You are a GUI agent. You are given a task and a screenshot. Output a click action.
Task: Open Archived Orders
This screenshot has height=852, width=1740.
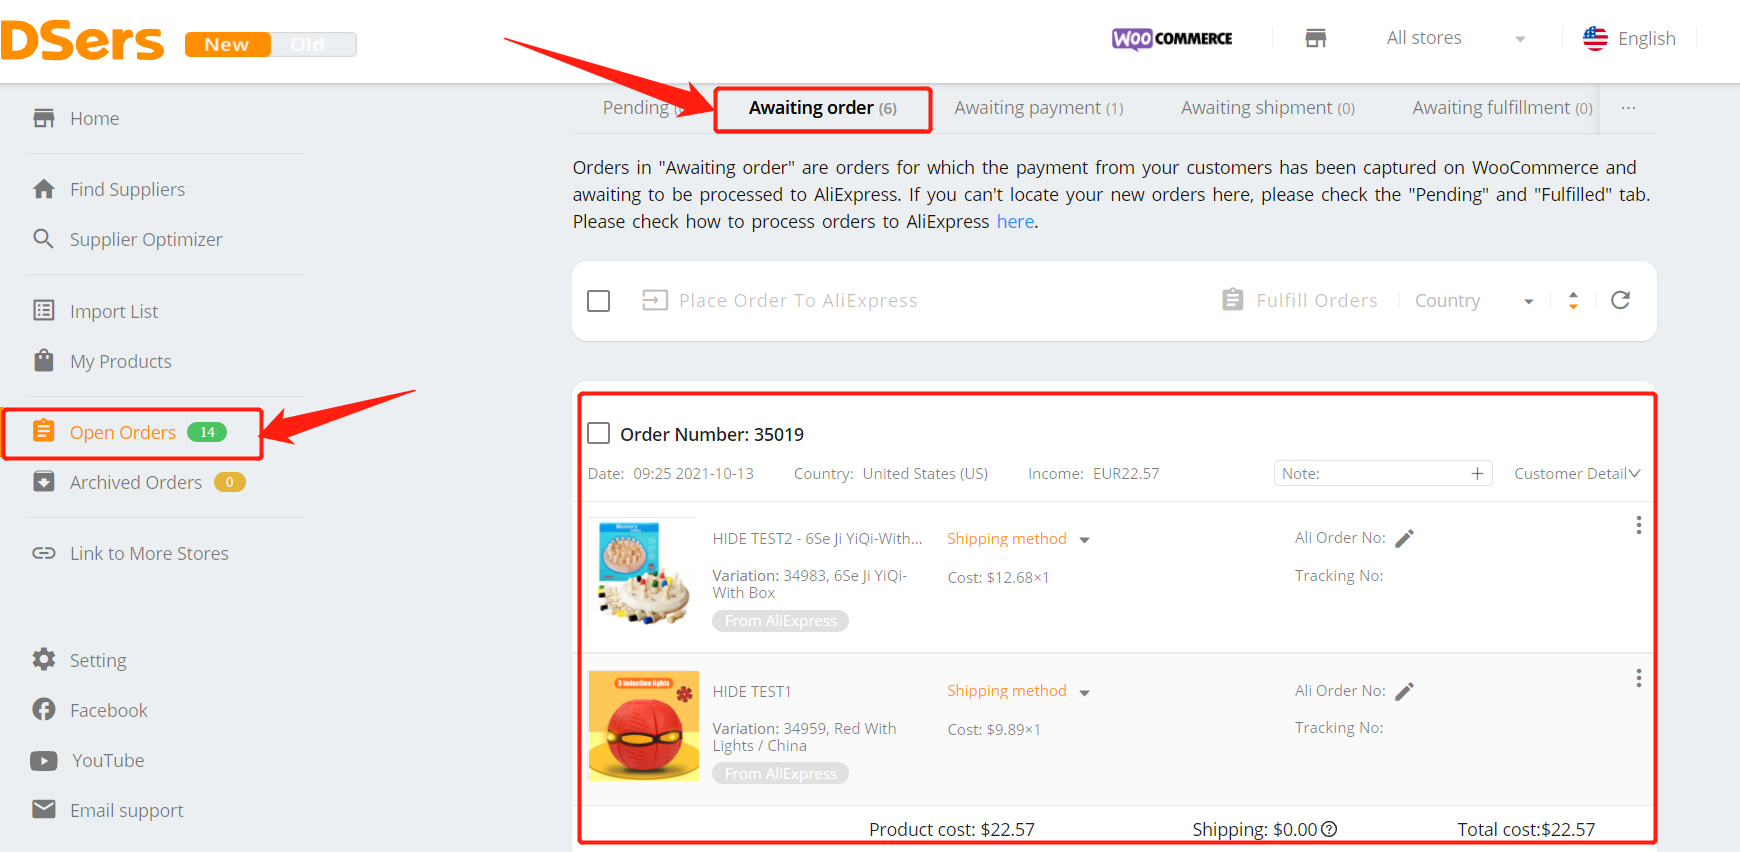click(x=136, y=482)
